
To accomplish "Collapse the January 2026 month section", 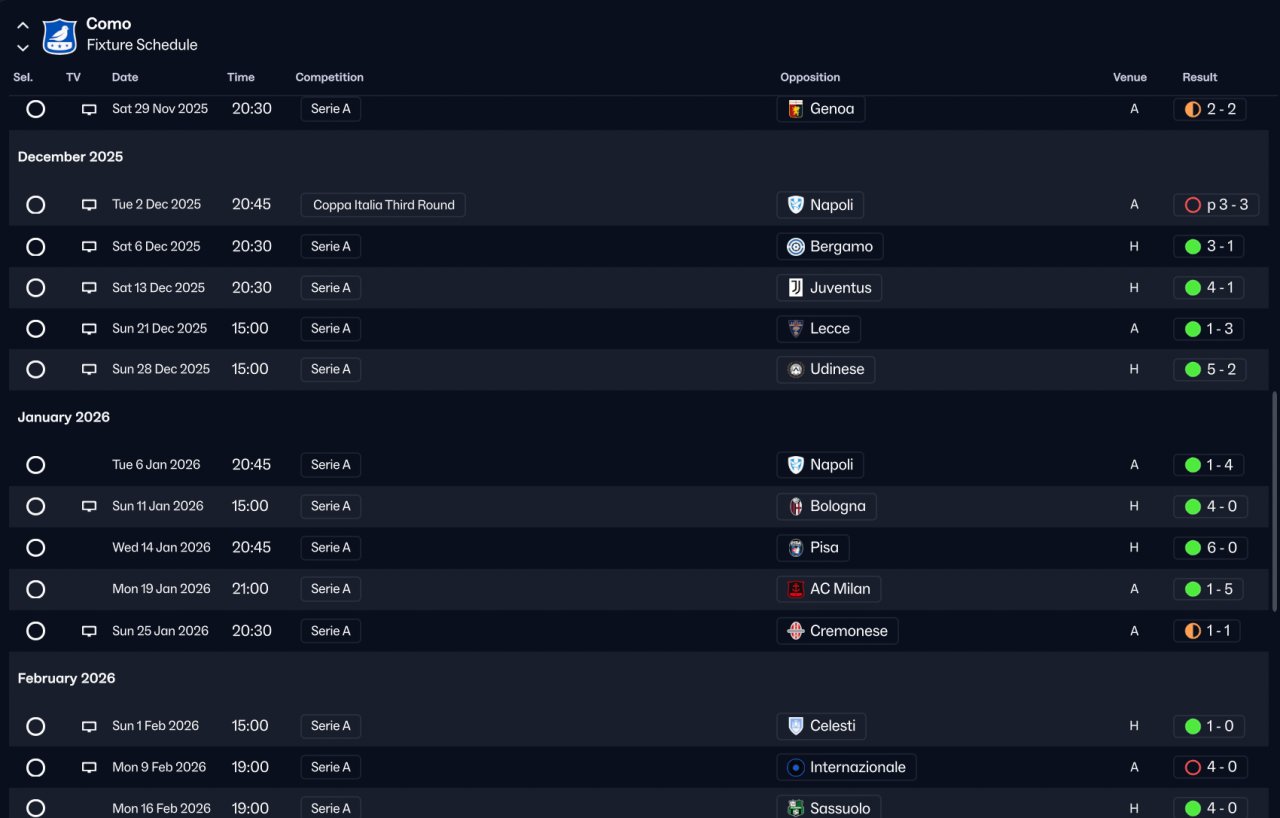I will pos(64,417).
